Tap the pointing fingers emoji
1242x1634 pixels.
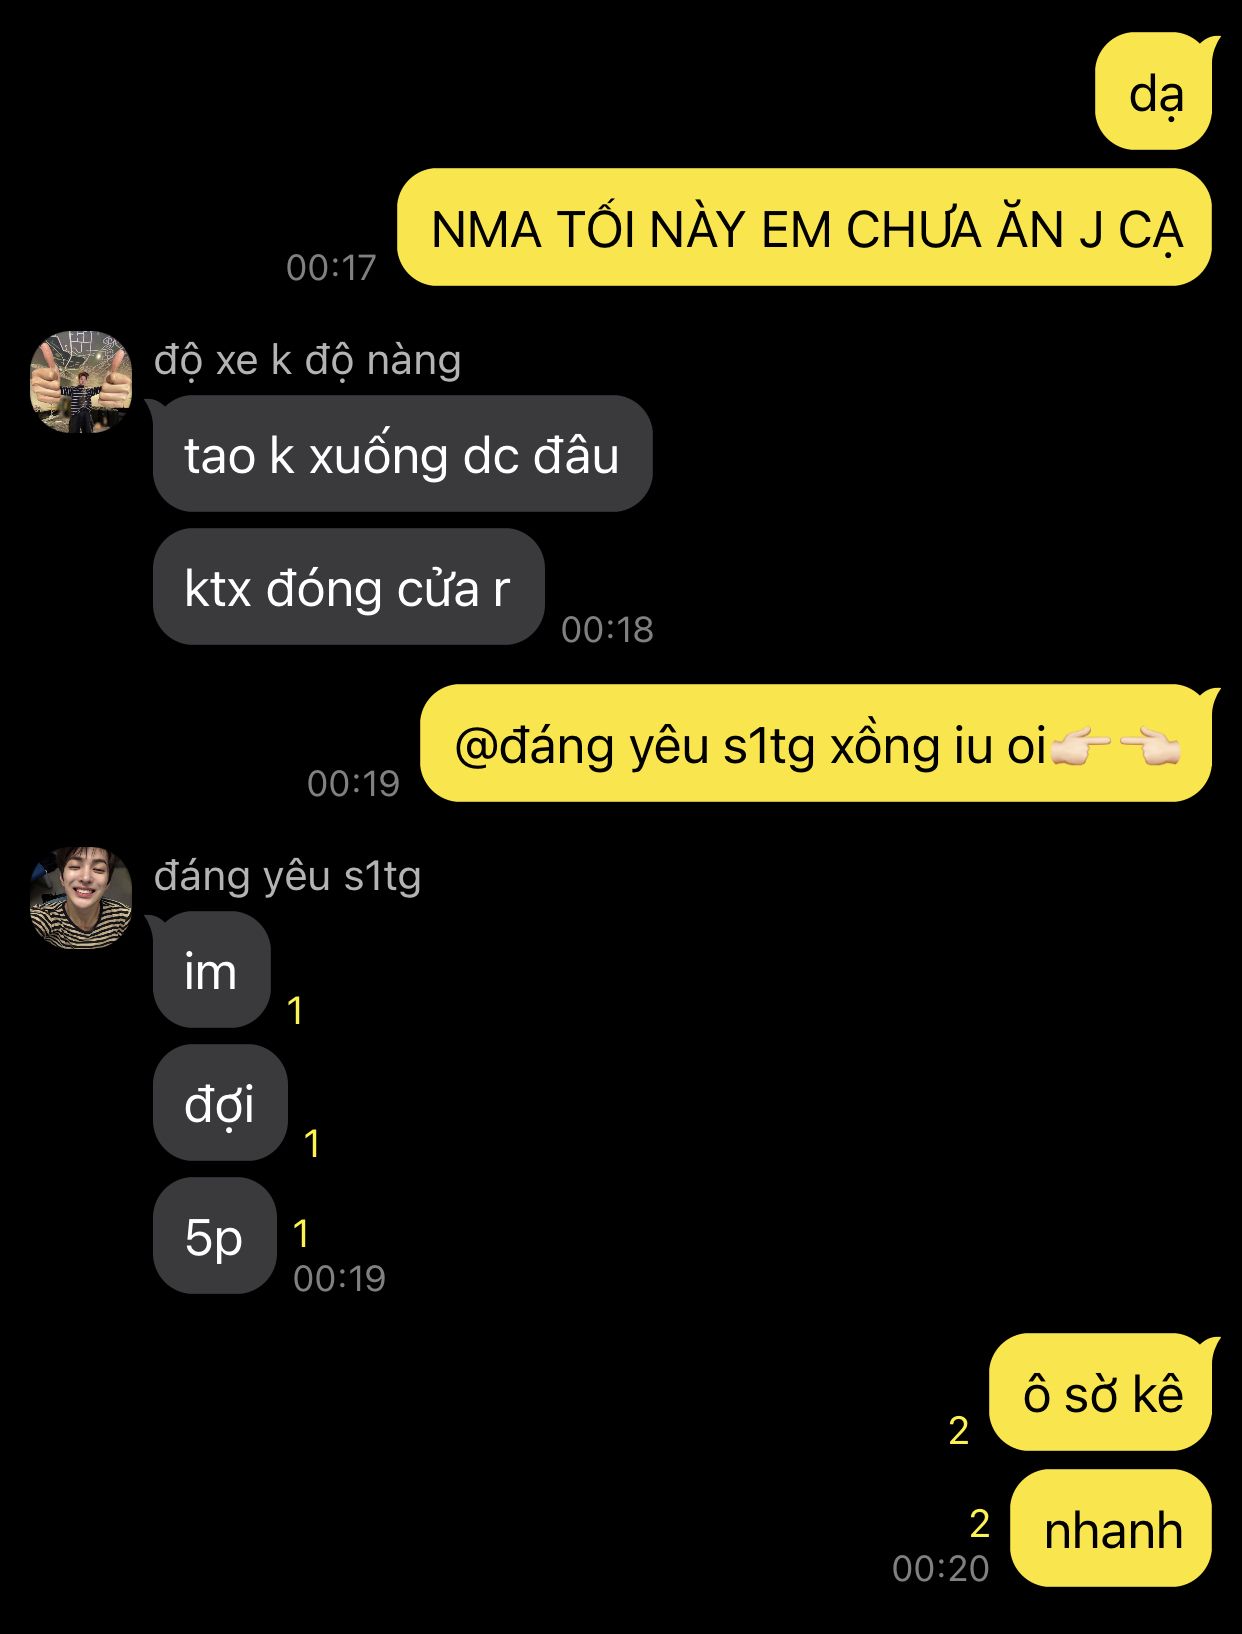(1115, 746)
